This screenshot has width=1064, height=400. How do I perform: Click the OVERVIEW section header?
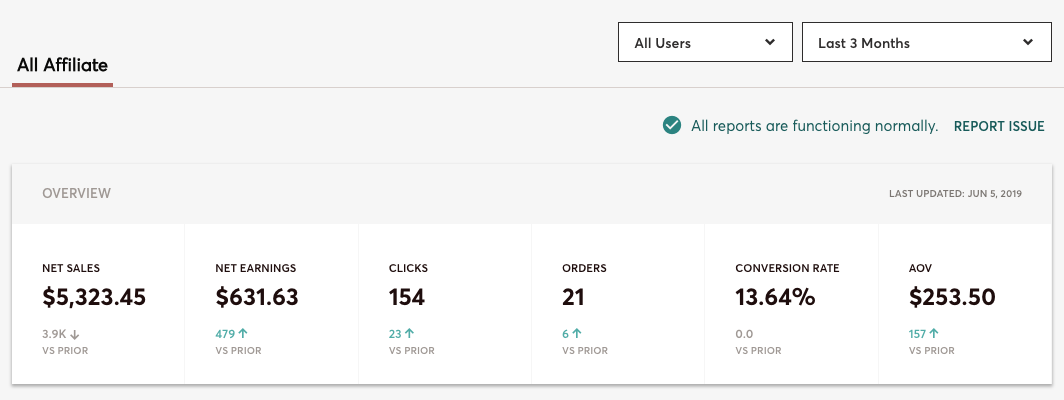(76, 193)
